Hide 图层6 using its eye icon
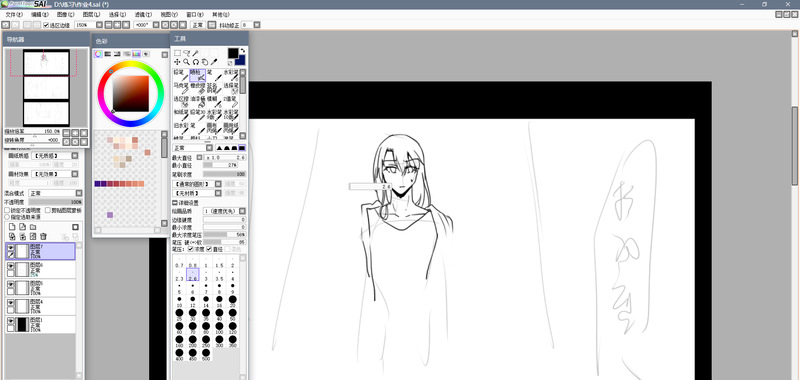The height and width of the screenshot is (380, 800). coord(11,266)
